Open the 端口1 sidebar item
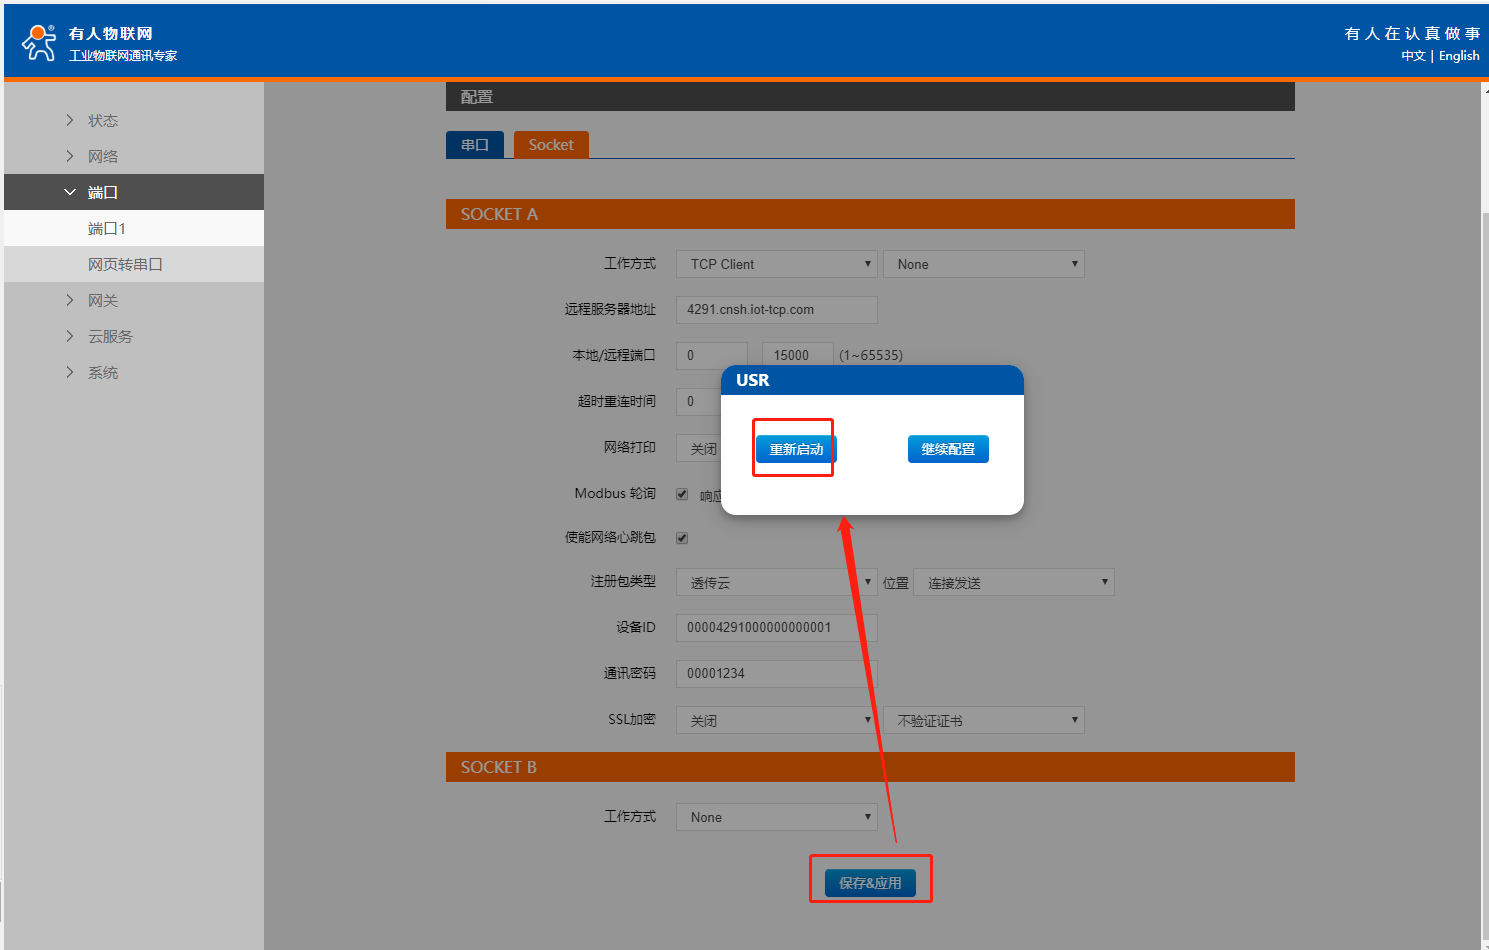 107,229
